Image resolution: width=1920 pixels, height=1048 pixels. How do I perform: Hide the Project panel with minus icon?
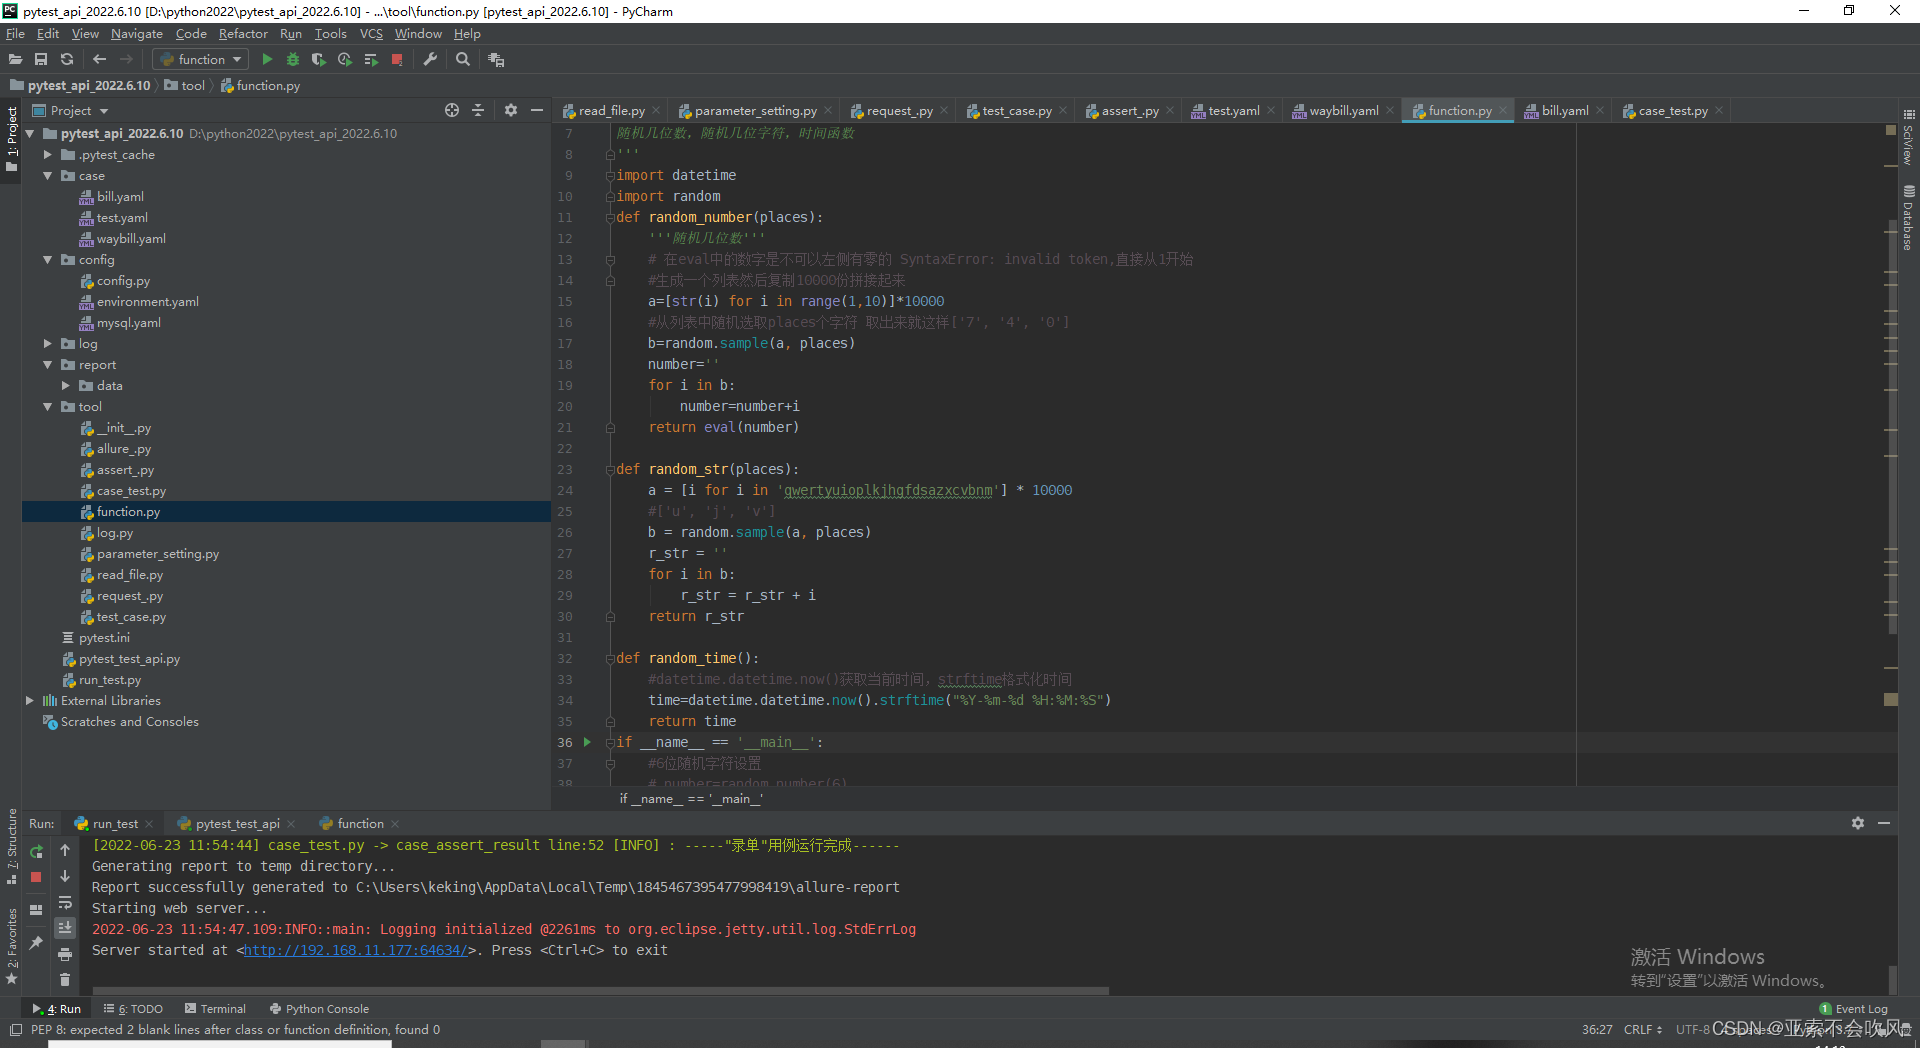537,110
